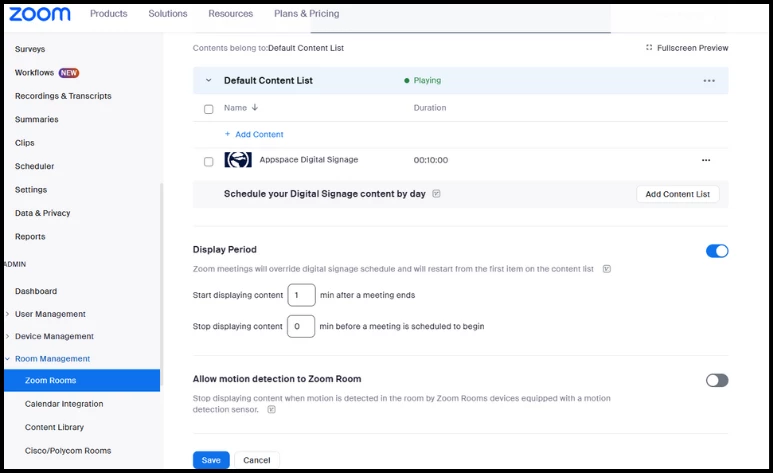Viewport: 773px width, 473px height.
Task: Open Fullscreen Preview icon
Action: 649,47
